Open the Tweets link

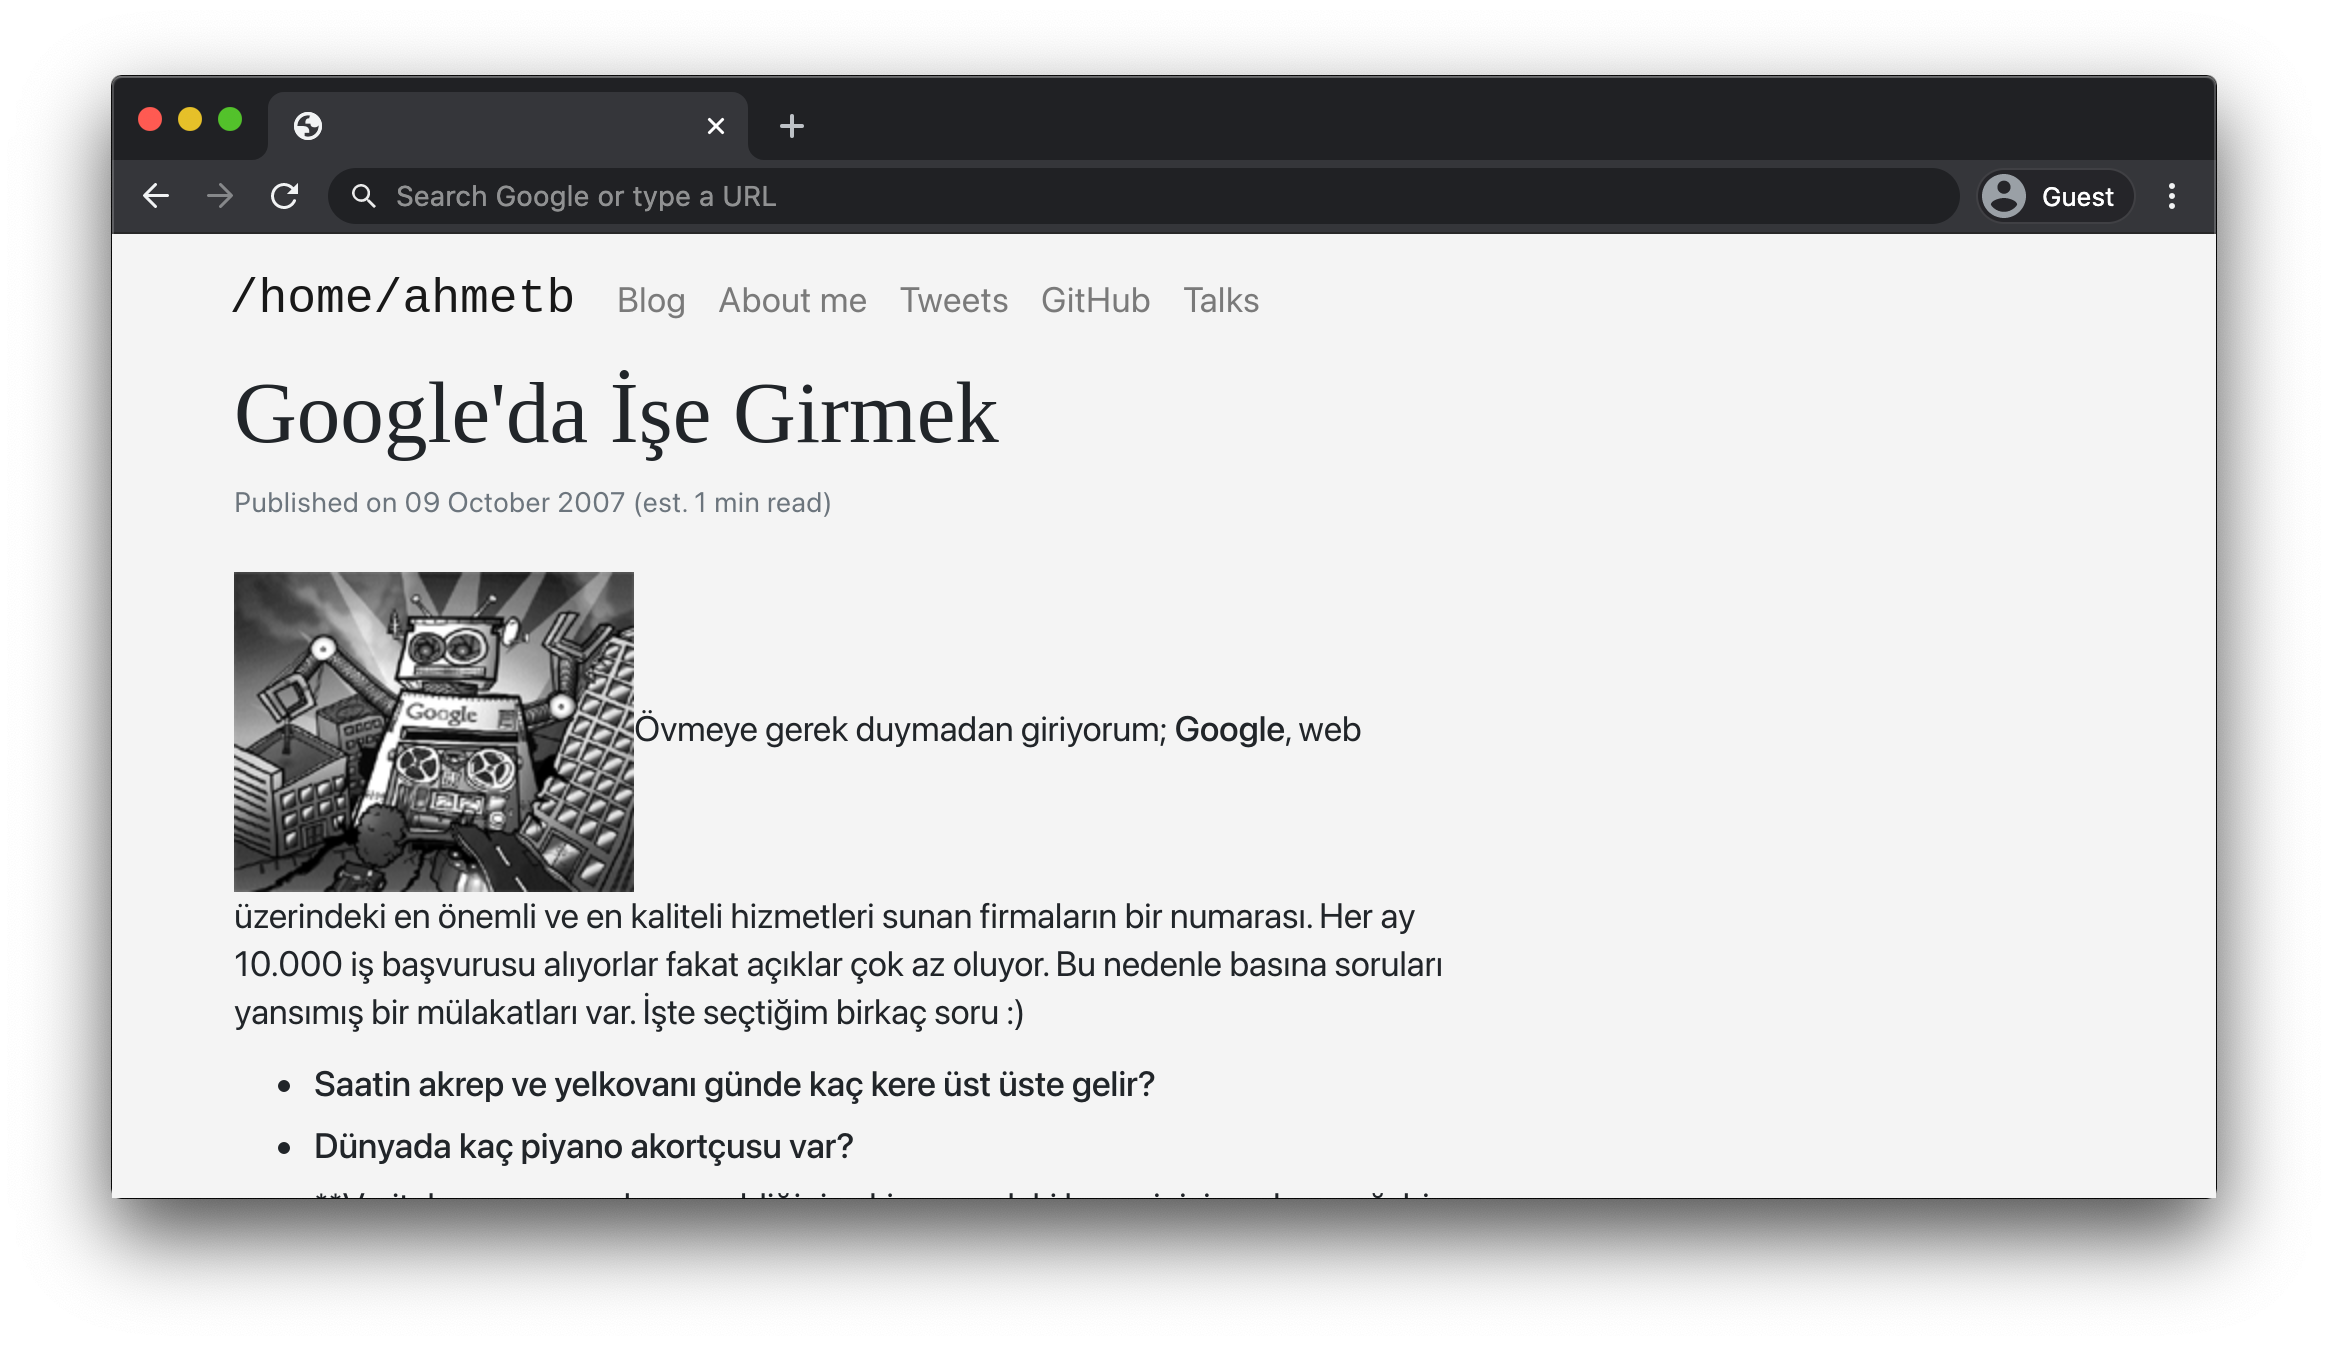pyautogui.click(x=953, y=300)
